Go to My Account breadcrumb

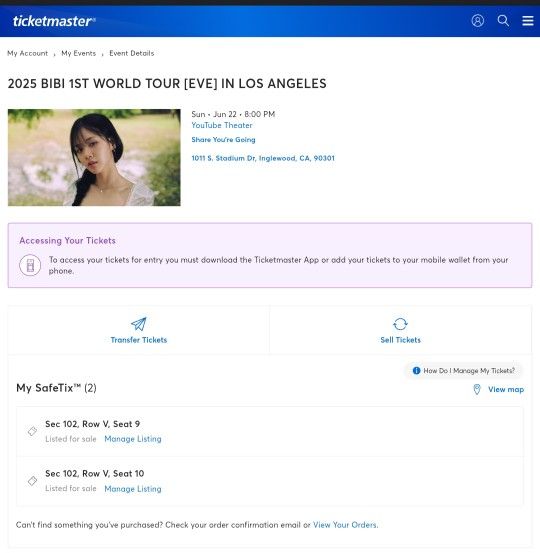(x=28, y=53)
